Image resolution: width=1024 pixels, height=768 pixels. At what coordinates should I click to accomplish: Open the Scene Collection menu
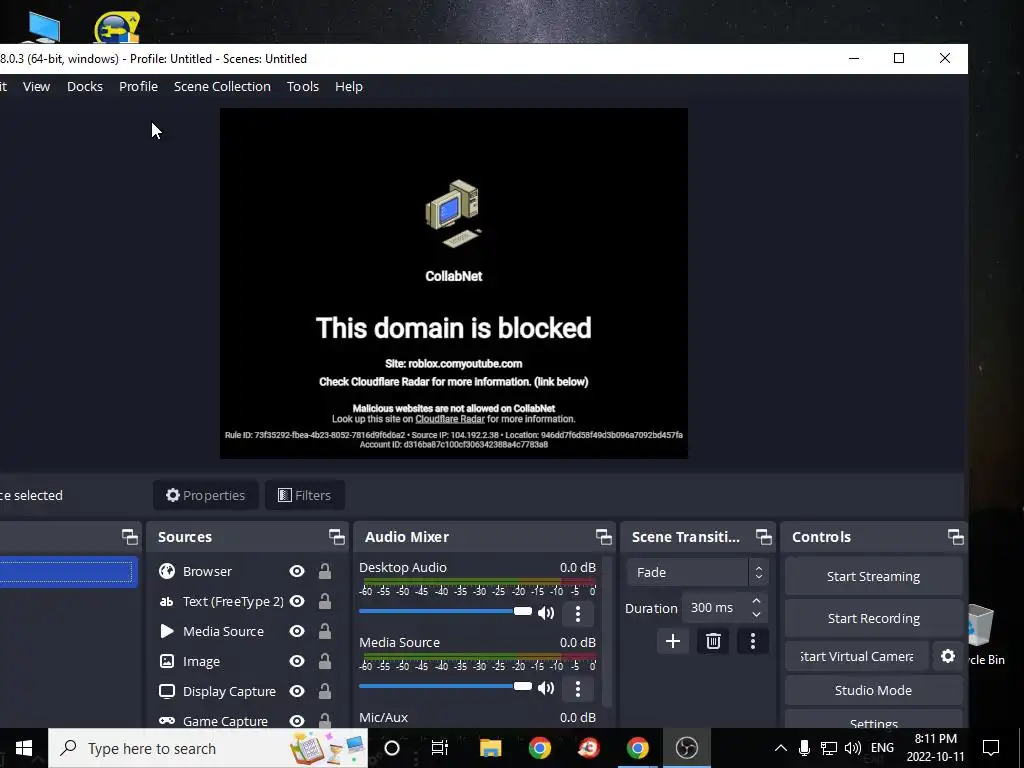coord(222,86)
